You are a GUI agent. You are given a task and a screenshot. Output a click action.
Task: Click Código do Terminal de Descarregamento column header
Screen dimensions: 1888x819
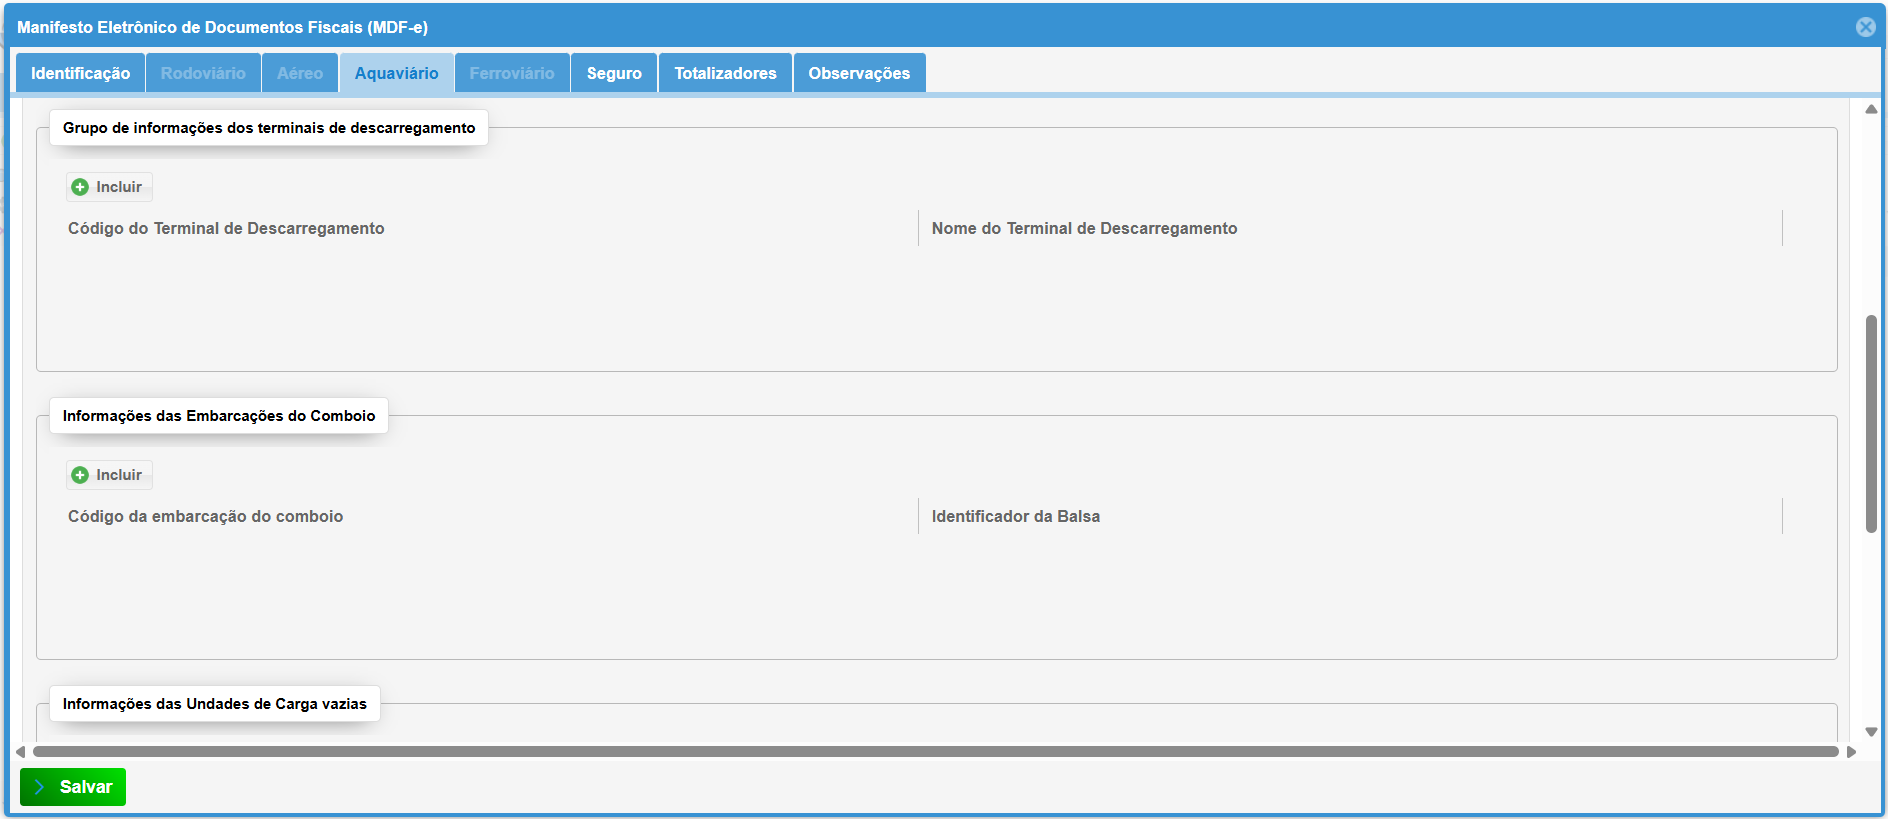point(226,228)
